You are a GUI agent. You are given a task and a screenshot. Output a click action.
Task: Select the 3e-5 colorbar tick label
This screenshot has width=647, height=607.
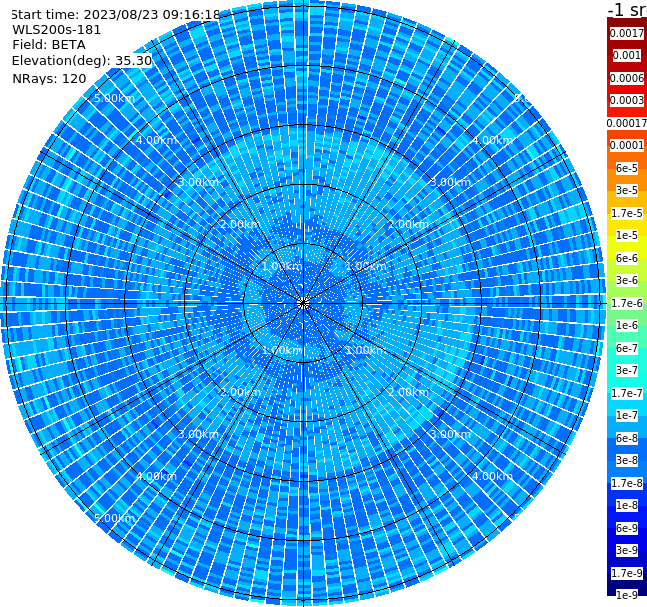[x=627, y=190]
